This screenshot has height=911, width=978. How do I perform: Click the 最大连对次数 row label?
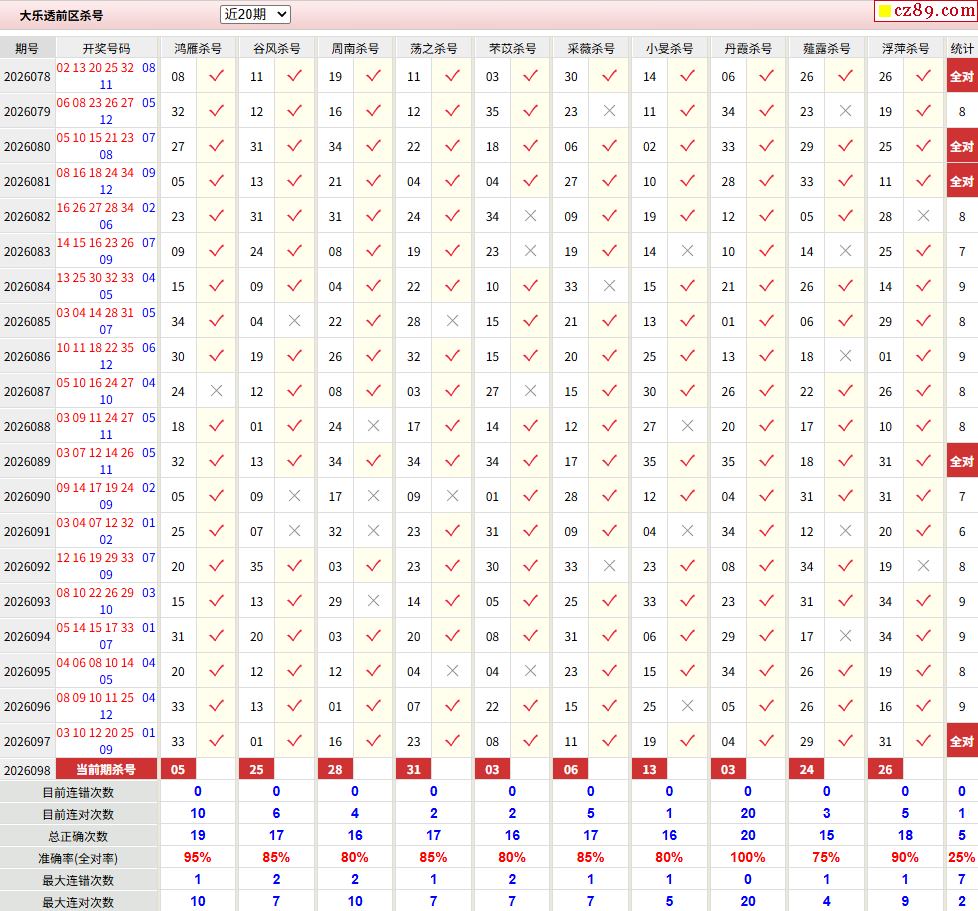[78, 902]
